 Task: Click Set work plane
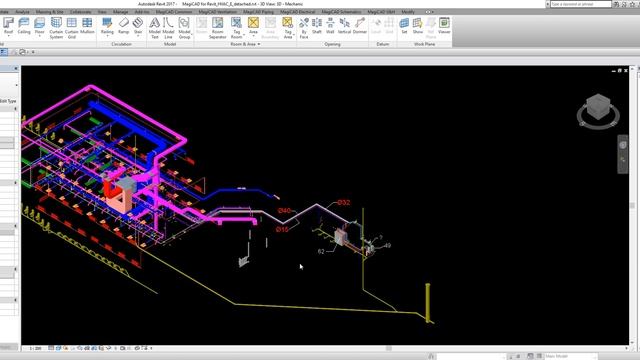(x=404, y=25)
